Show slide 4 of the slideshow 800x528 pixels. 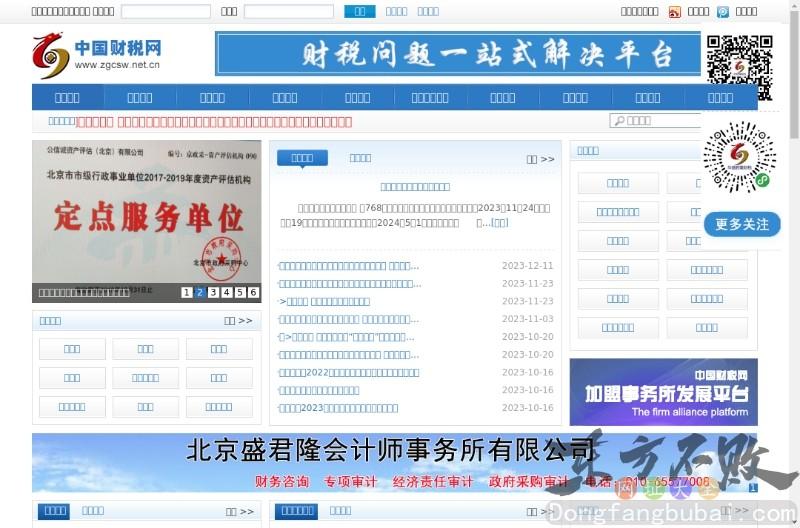227,292
